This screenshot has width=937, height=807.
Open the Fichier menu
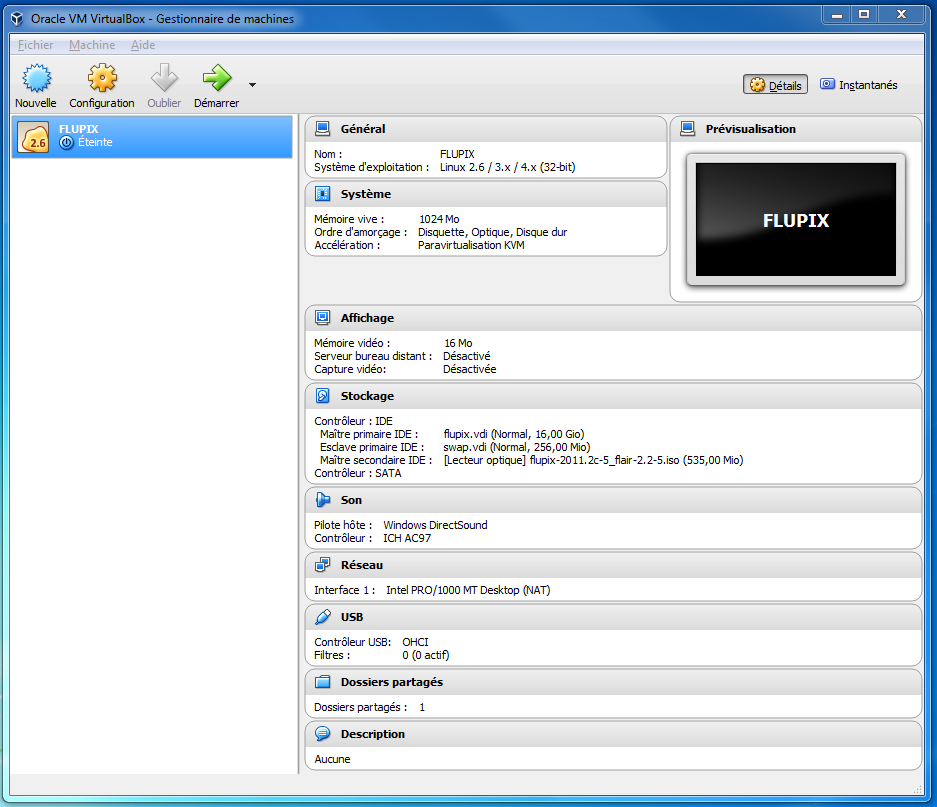tap(35, 45)
